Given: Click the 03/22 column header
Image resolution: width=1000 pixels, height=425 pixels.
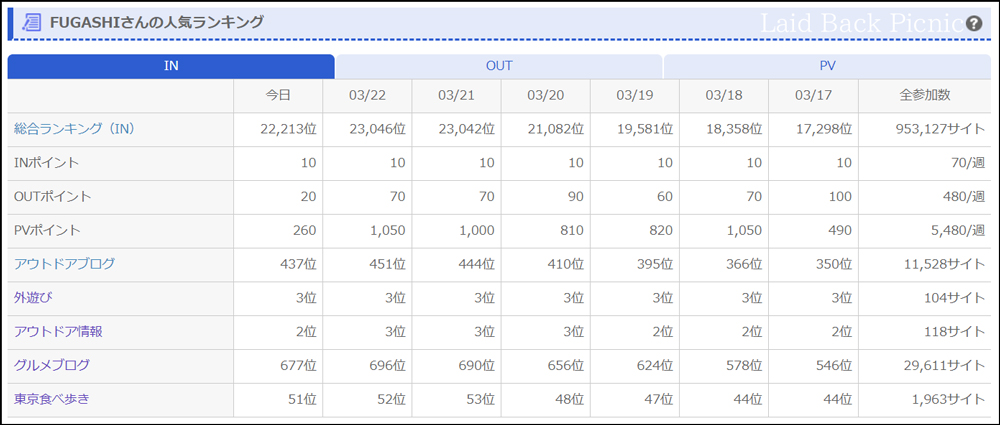Looking at the screenshot, I should pos(367,95).
